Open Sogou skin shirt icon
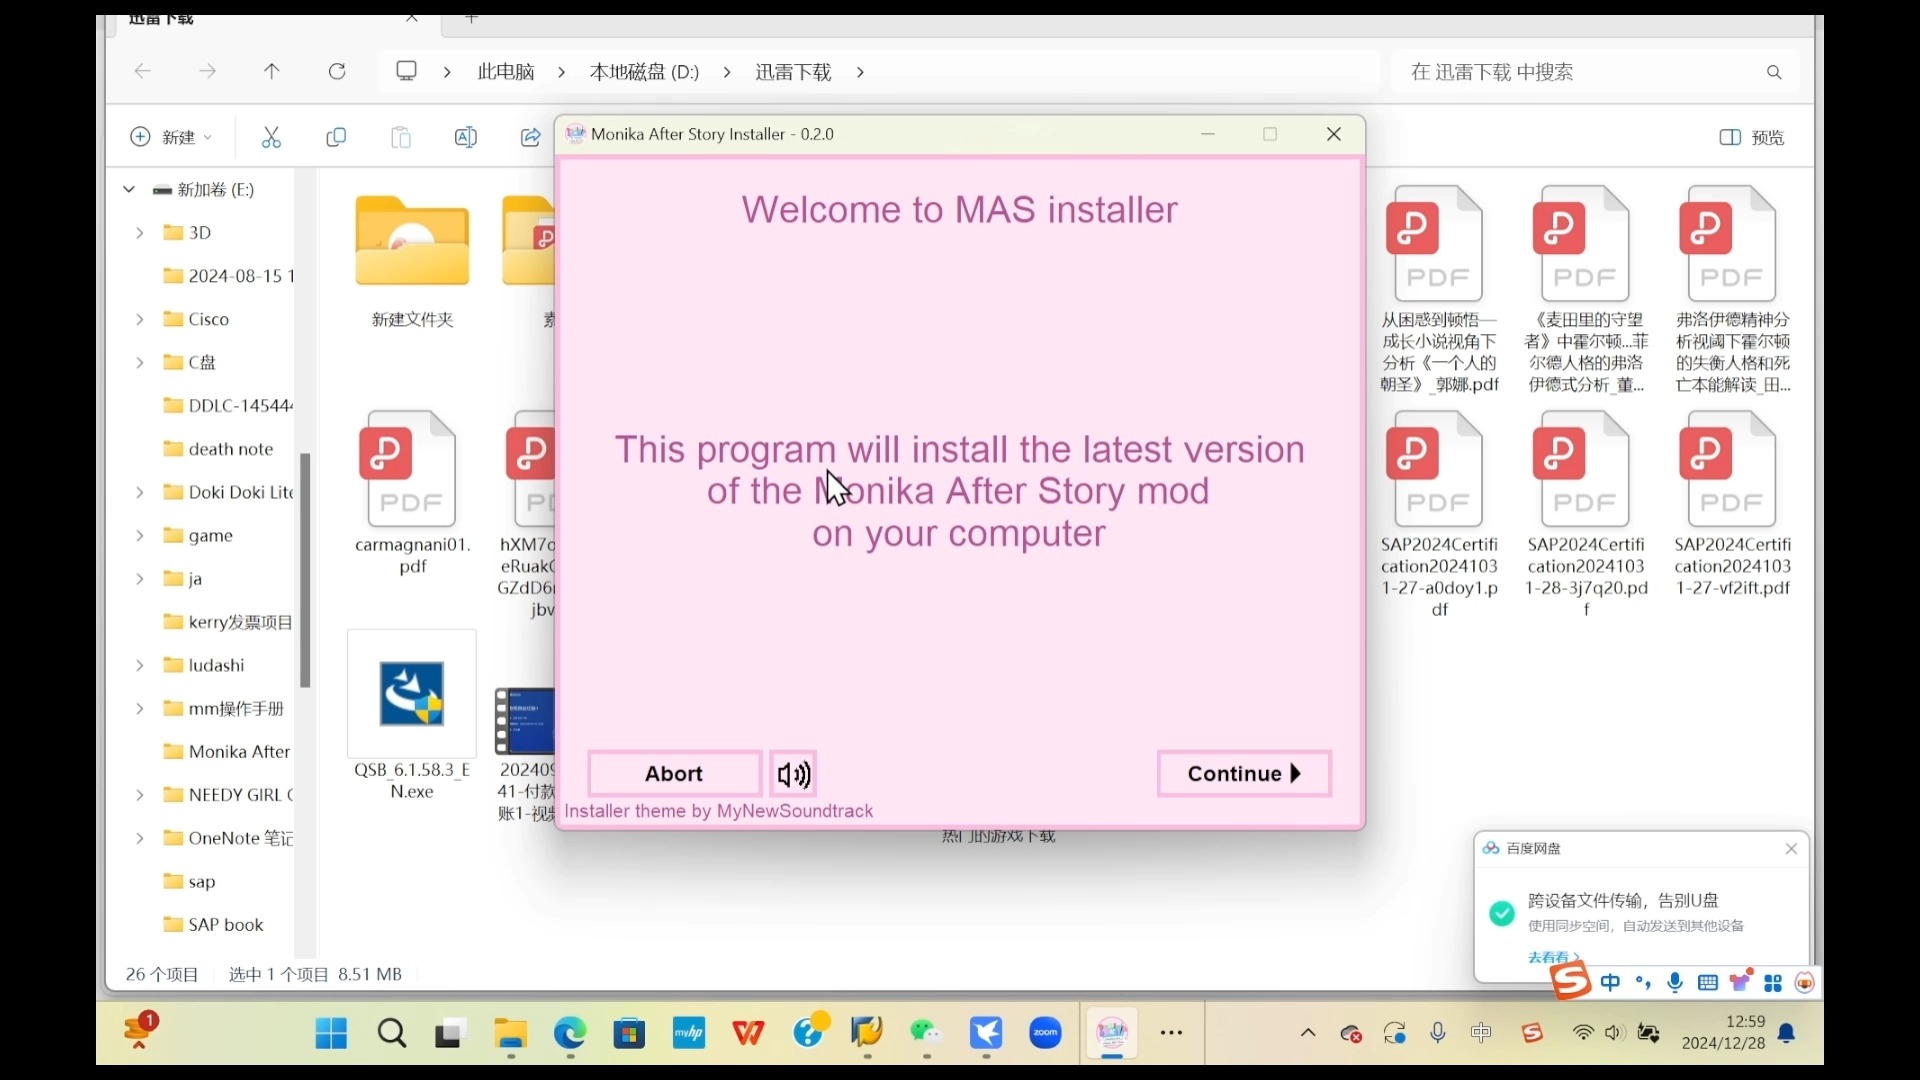The width and height of the screenshot is (1920, 1080). point(1741,982)
